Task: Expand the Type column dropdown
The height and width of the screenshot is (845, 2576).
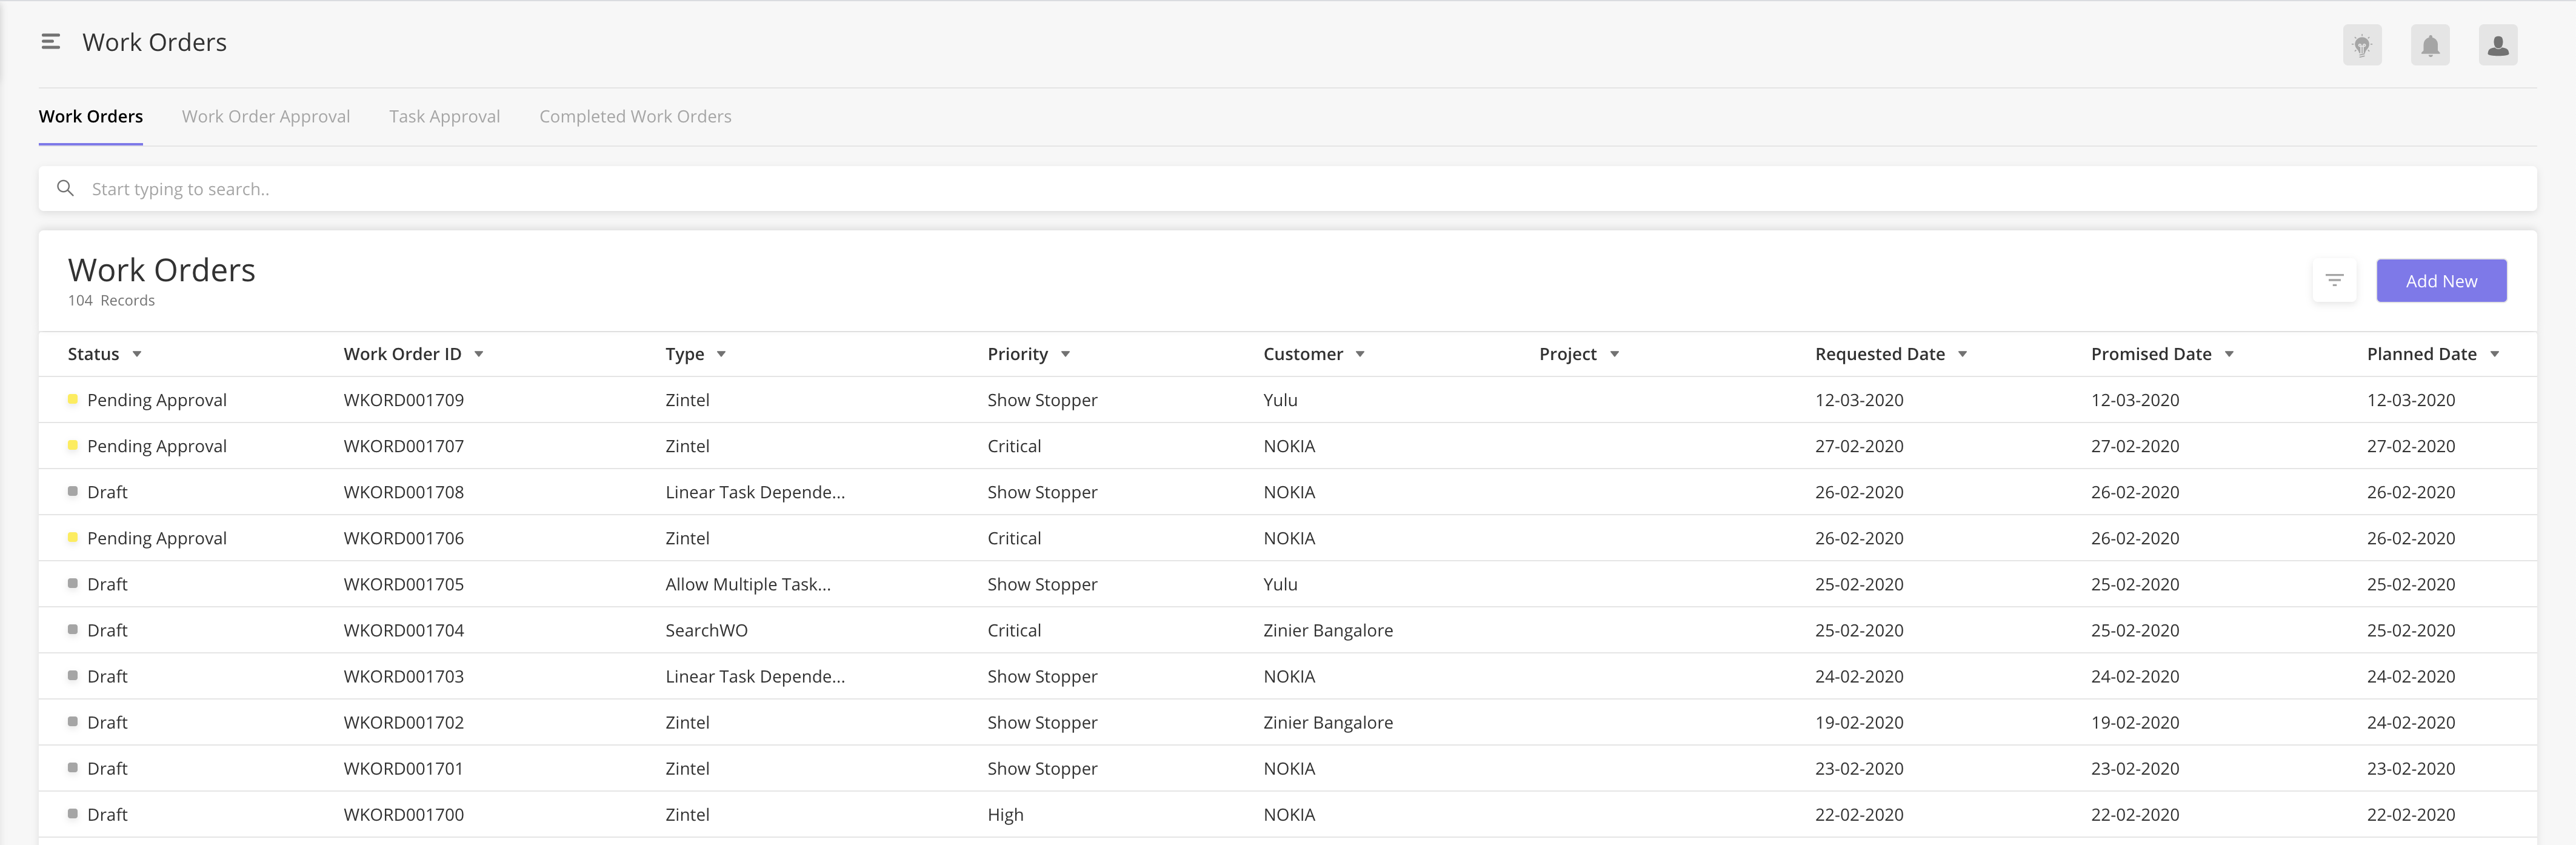Action: point(721,355)
